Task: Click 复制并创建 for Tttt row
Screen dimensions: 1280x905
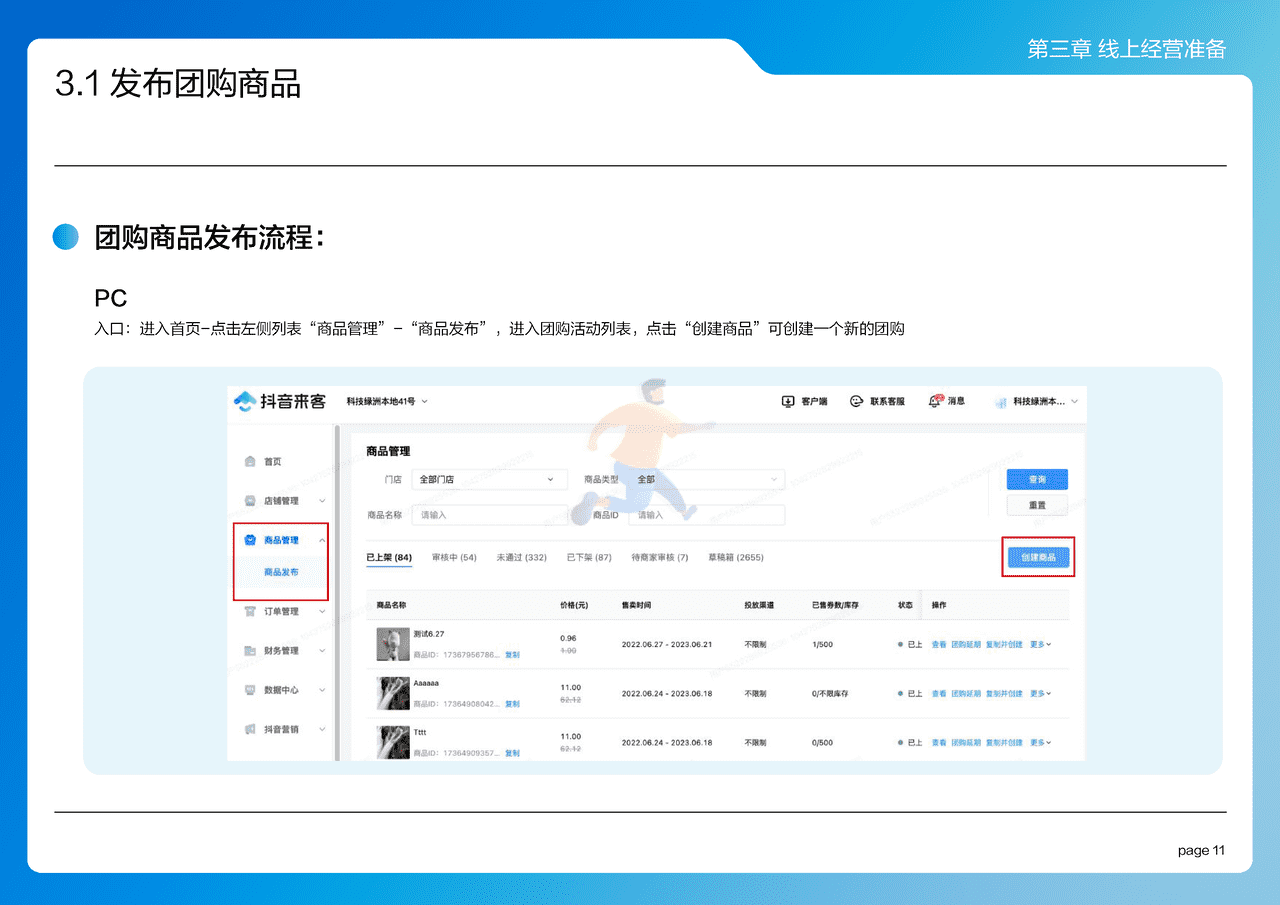Action: point(1004,743)
